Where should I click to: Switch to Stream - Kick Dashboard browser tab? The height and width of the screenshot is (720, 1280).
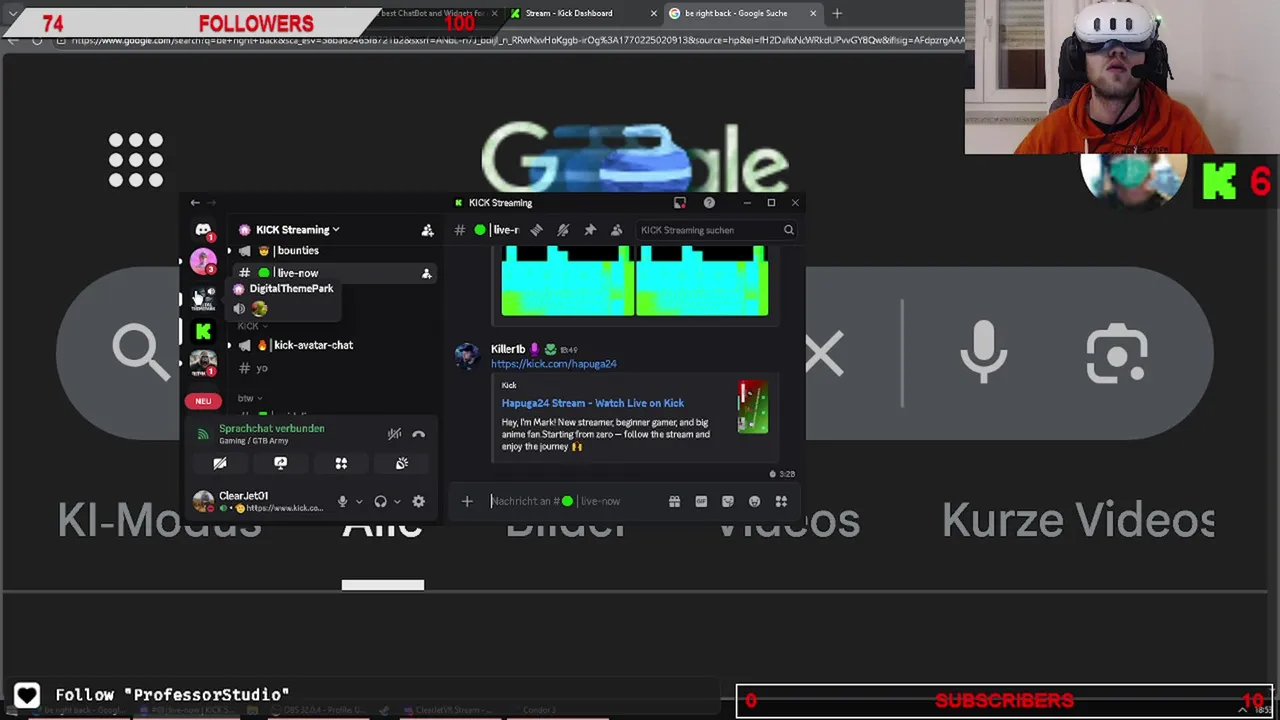(x=582, y=13)
